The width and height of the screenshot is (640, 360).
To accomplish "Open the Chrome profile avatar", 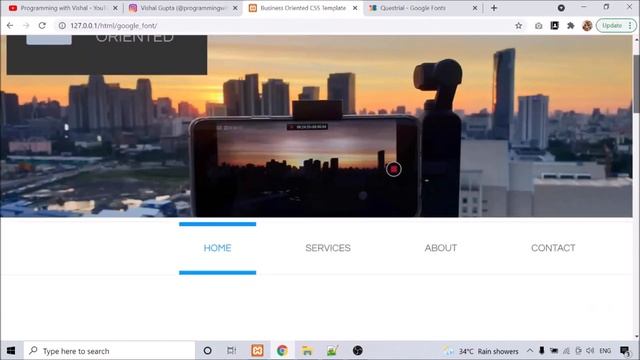I will pyautogui.click(x=587, y=26).
